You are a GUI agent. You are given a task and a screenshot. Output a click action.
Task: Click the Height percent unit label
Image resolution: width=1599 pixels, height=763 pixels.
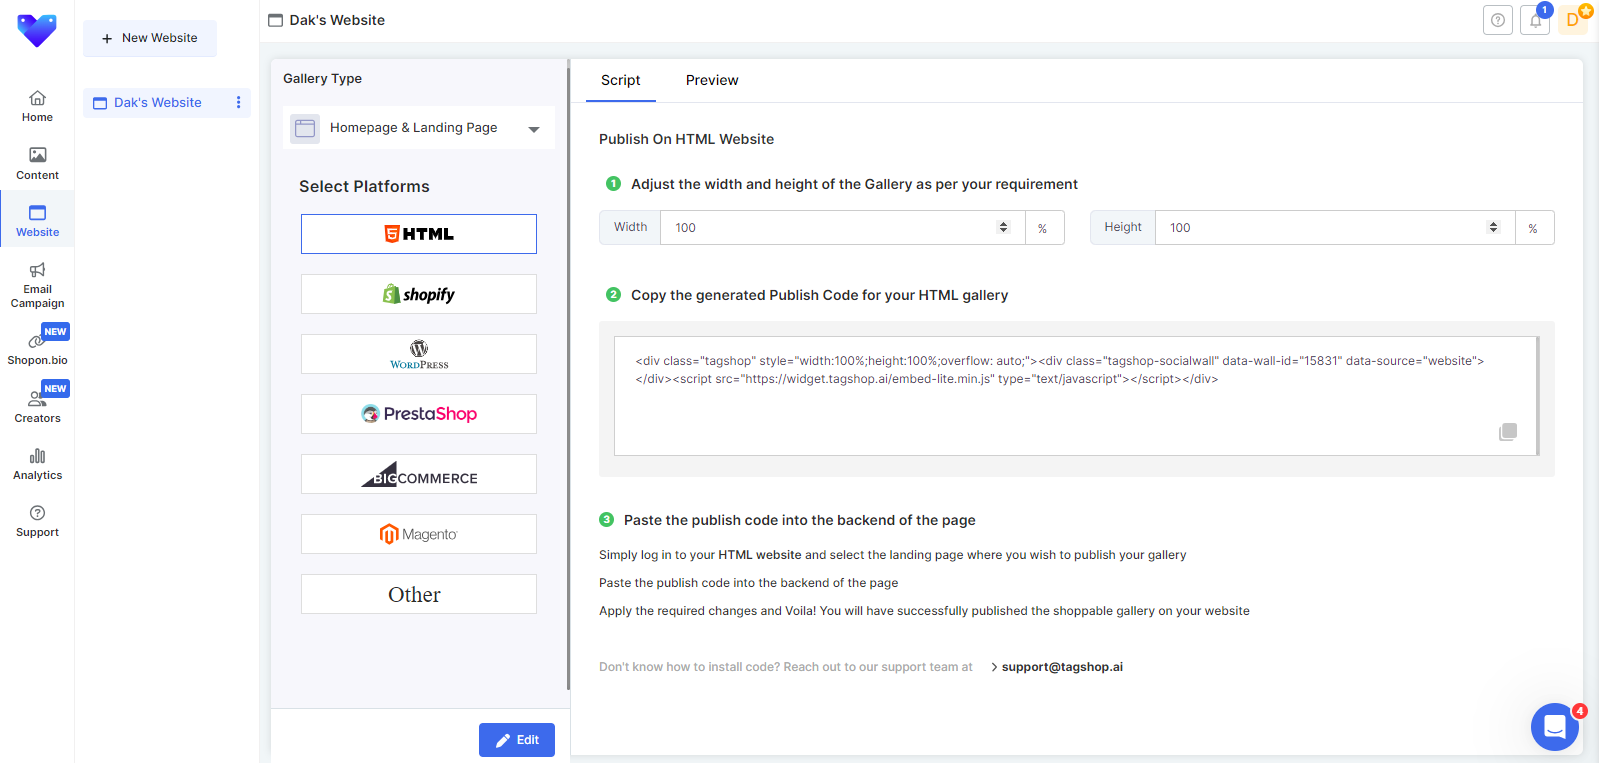tap(1533, 228)
